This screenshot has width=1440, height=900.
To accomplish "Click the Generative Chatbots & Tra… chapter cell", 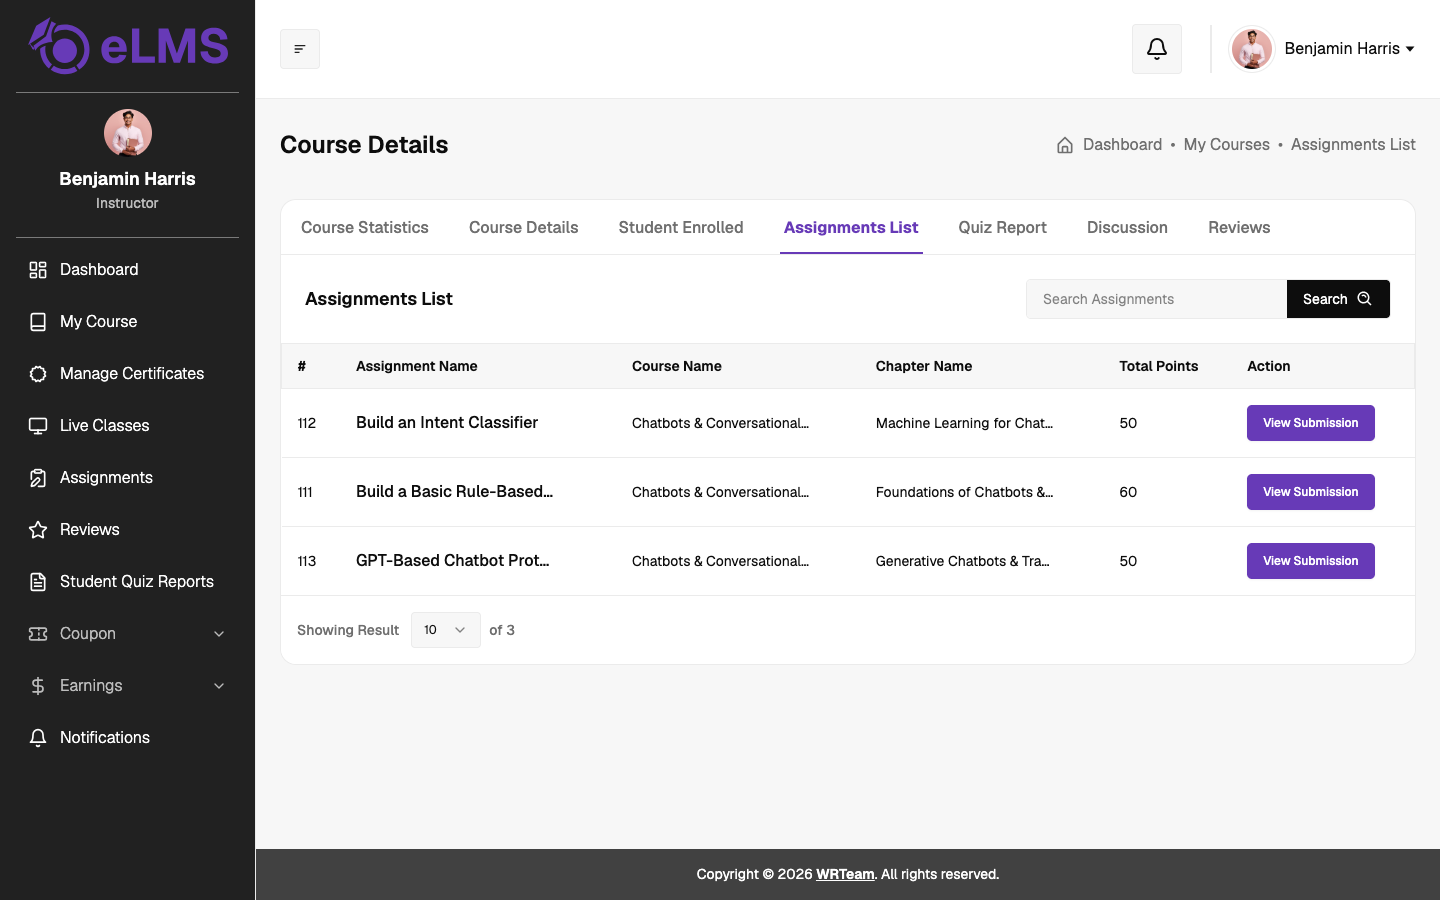I will (963, 561).
